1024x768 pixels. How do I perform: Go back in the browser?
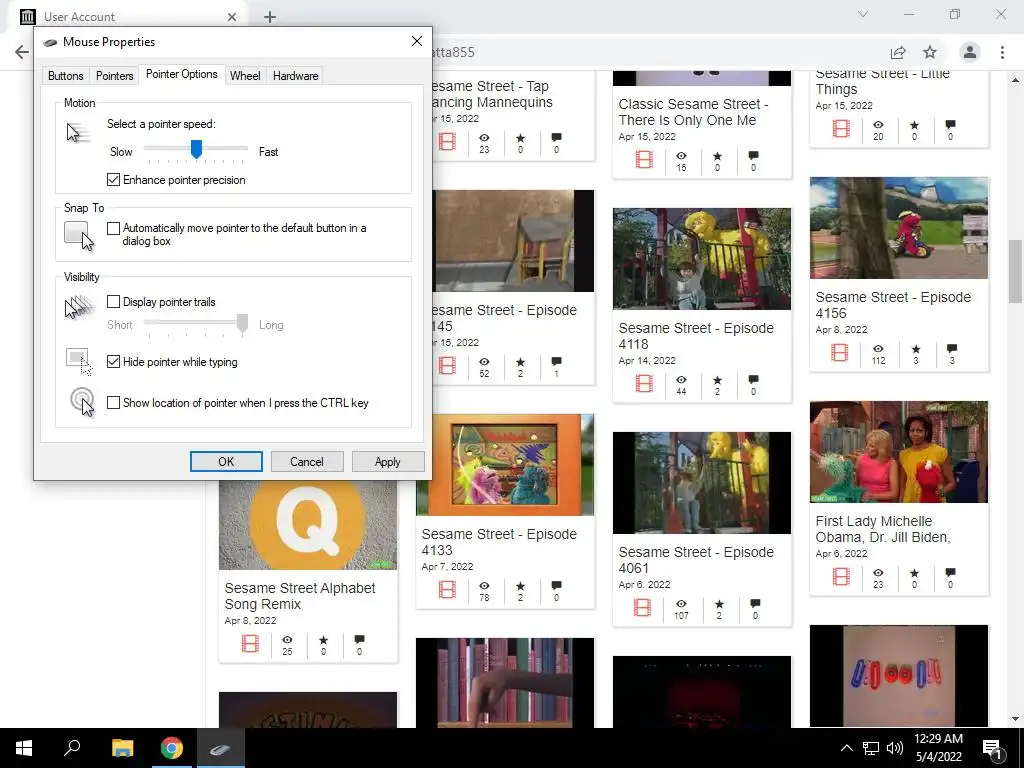pos(22,52)
